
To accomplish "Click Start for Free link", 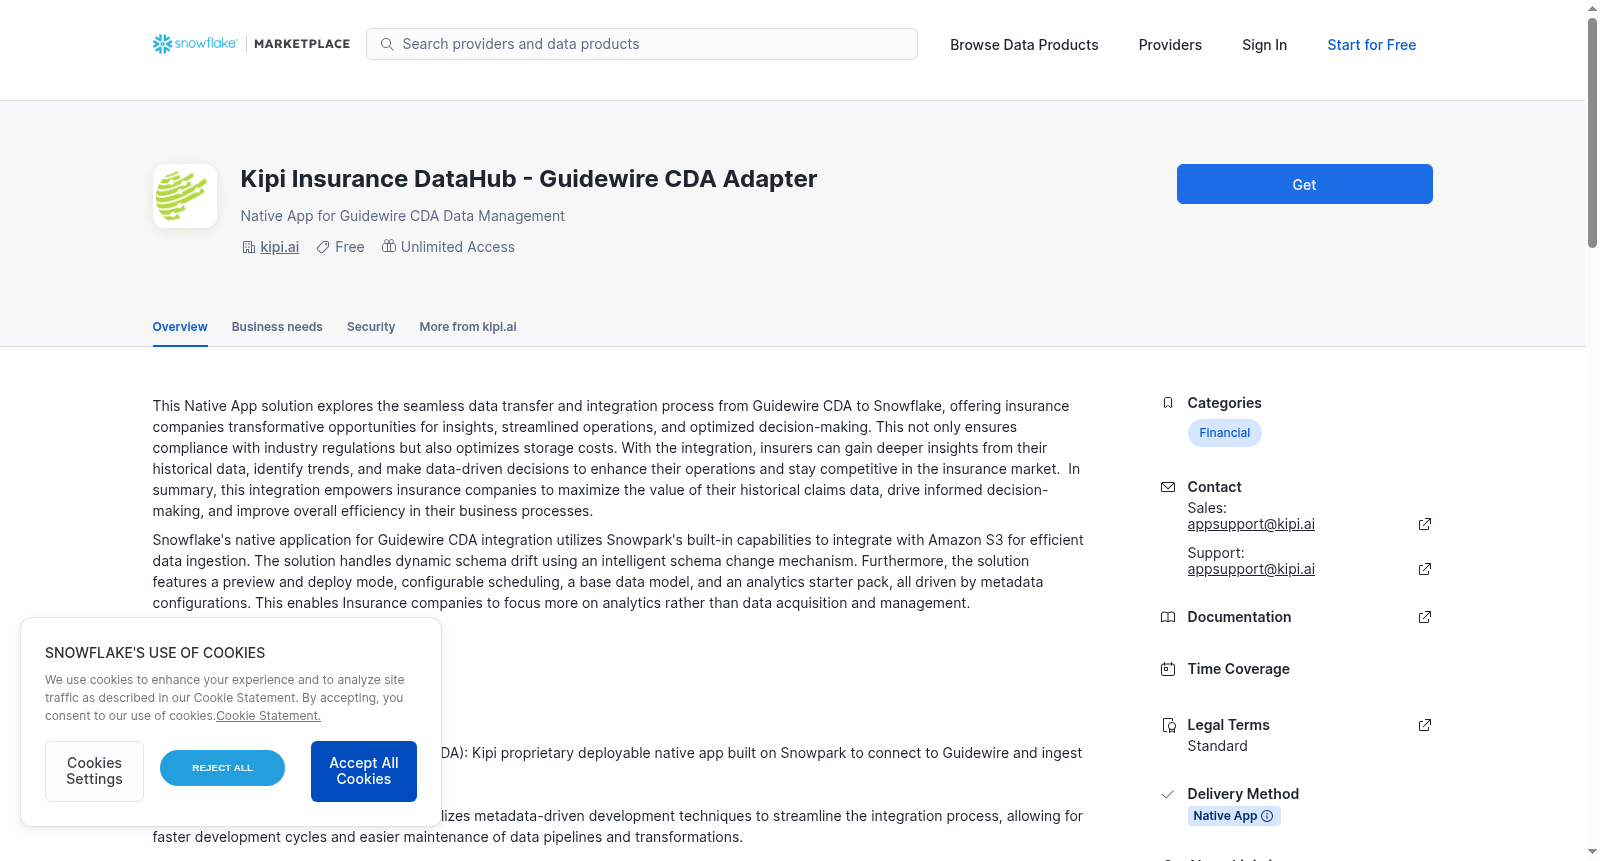I will pyautogui.click(x=1371, y=45).
